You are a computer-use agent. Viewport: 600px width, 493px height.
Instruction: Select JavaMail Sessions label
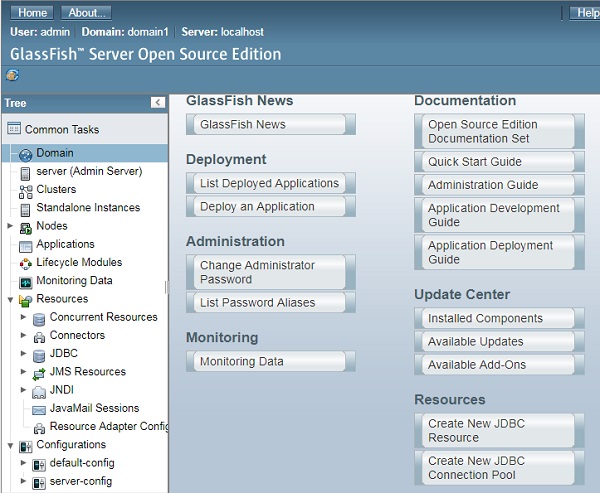coord(95,408)
